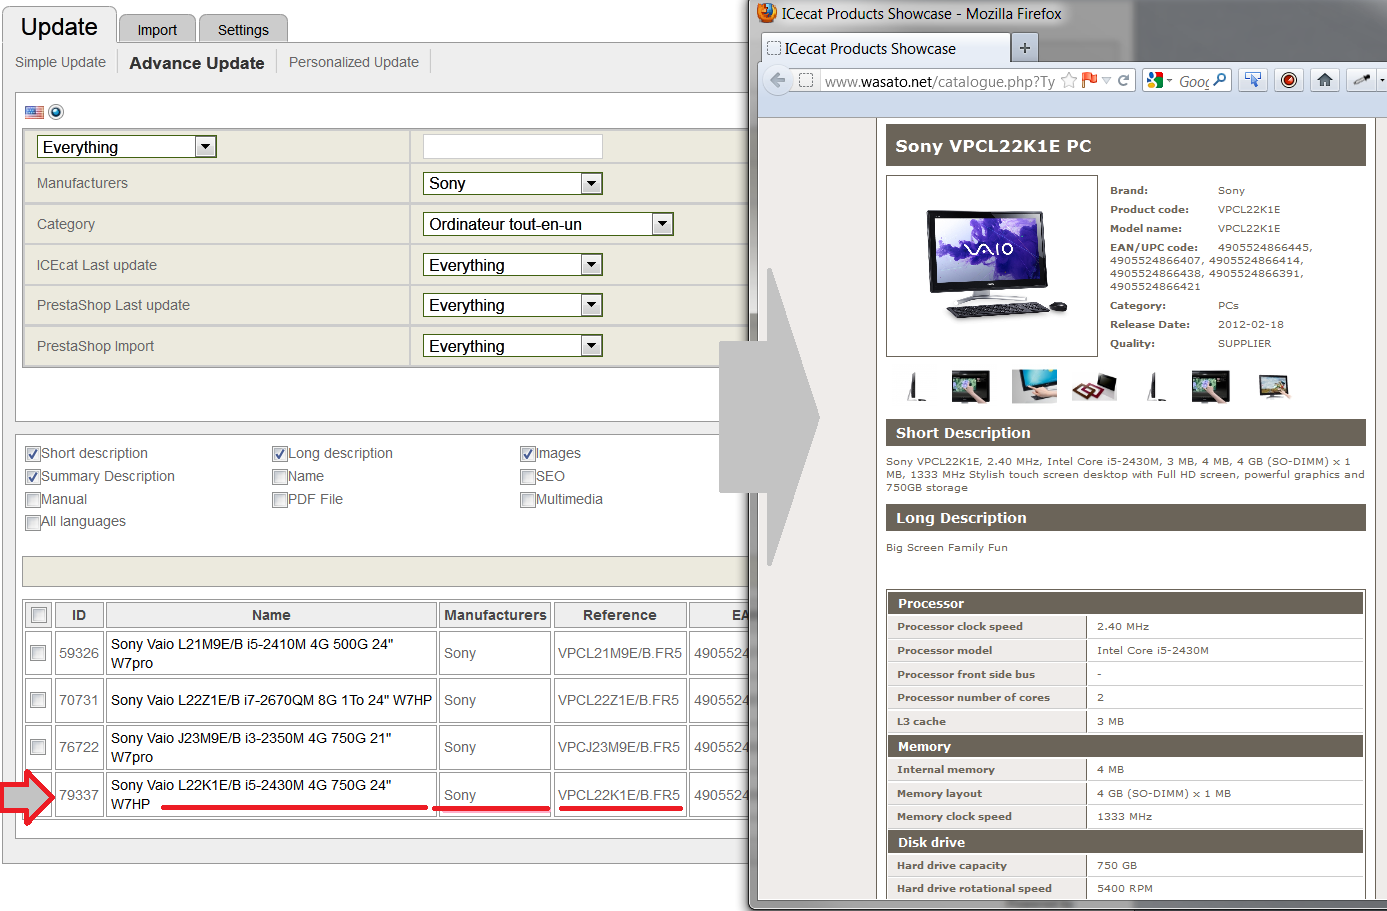The width and height of the screenshot is (1387, 911).
Task: Click reference VPCL21M9E/B.FR5
Action: point(620,653)
